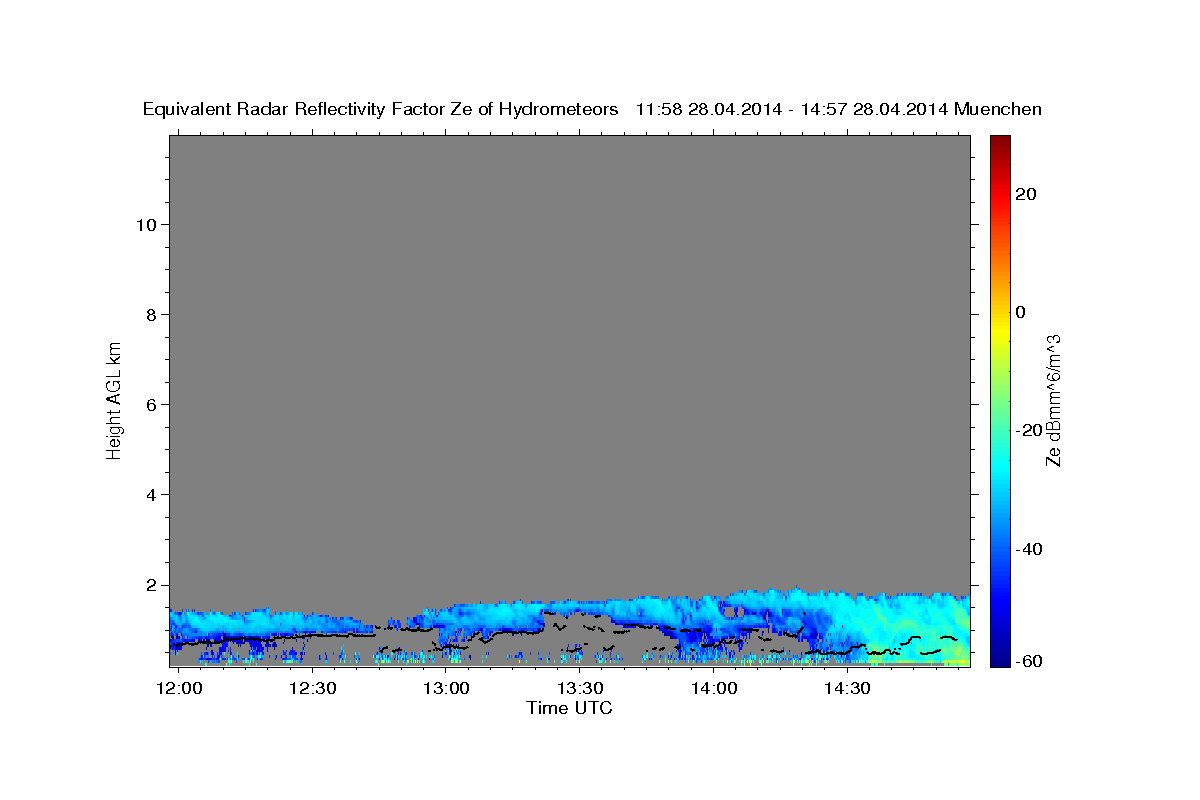Click the 13:00 time tick label
The width and height of the screenshot is (1200, 800).
coord(446,689)
